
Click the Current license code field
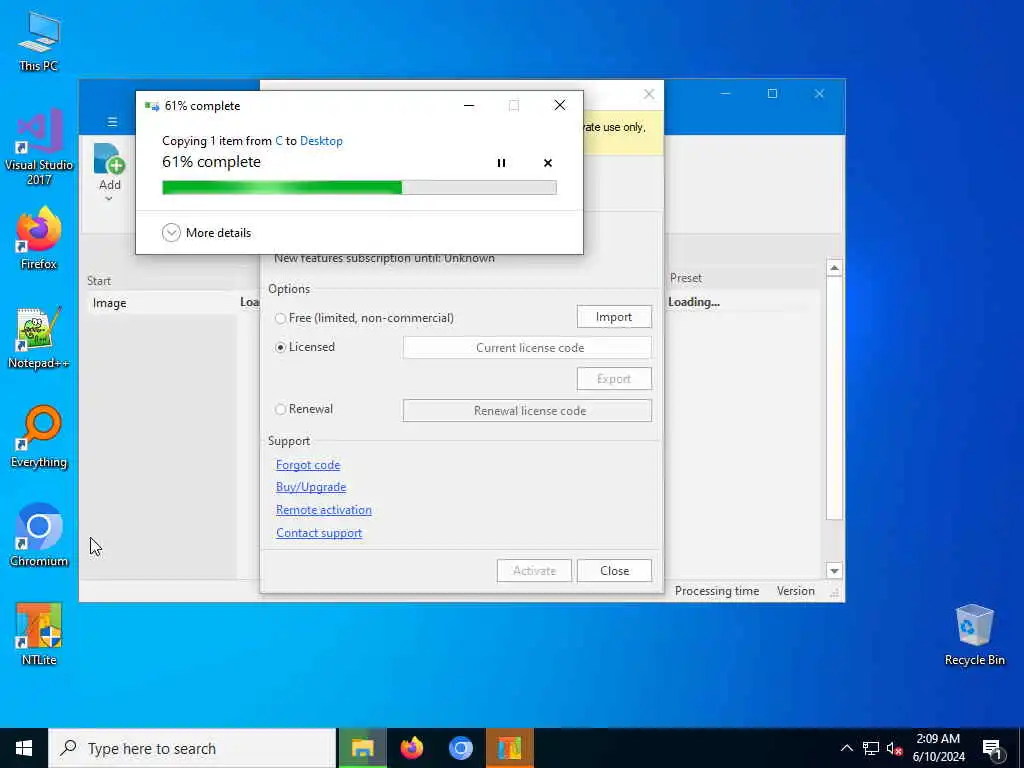coord(527,347)
